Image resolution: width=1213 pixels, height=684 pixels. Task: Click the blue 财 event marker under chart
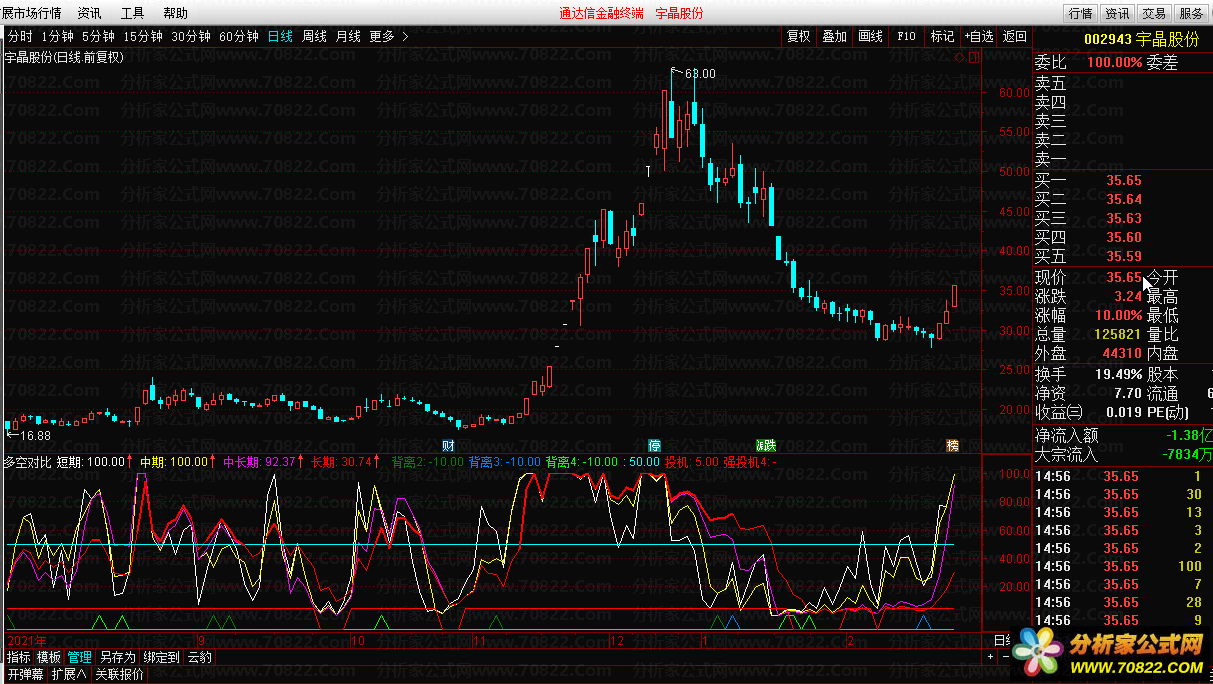(449, 445)
